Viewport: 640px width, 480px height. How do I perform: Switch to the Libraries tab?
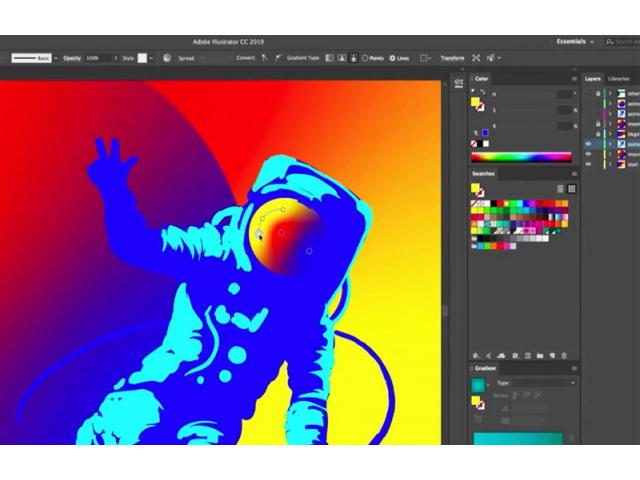(x=619, y=79)
